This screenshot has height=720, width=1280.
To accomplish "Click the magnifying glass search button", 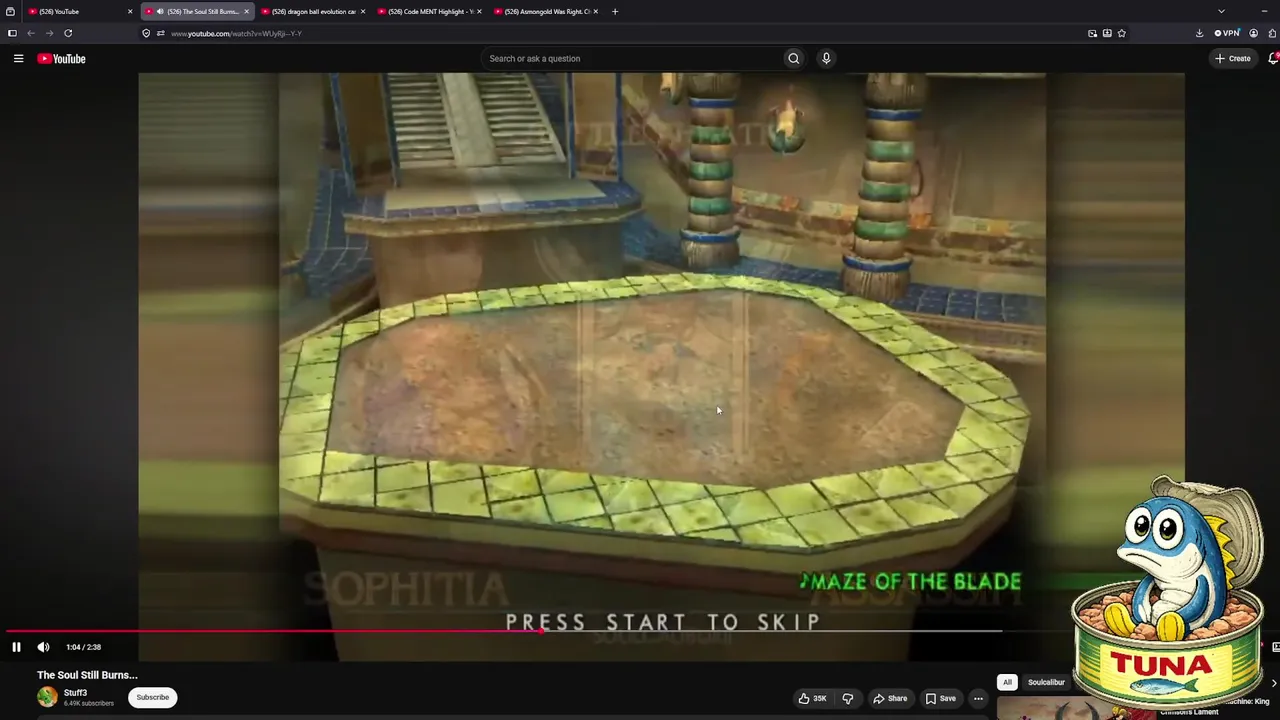I will (x=794, y=58).
